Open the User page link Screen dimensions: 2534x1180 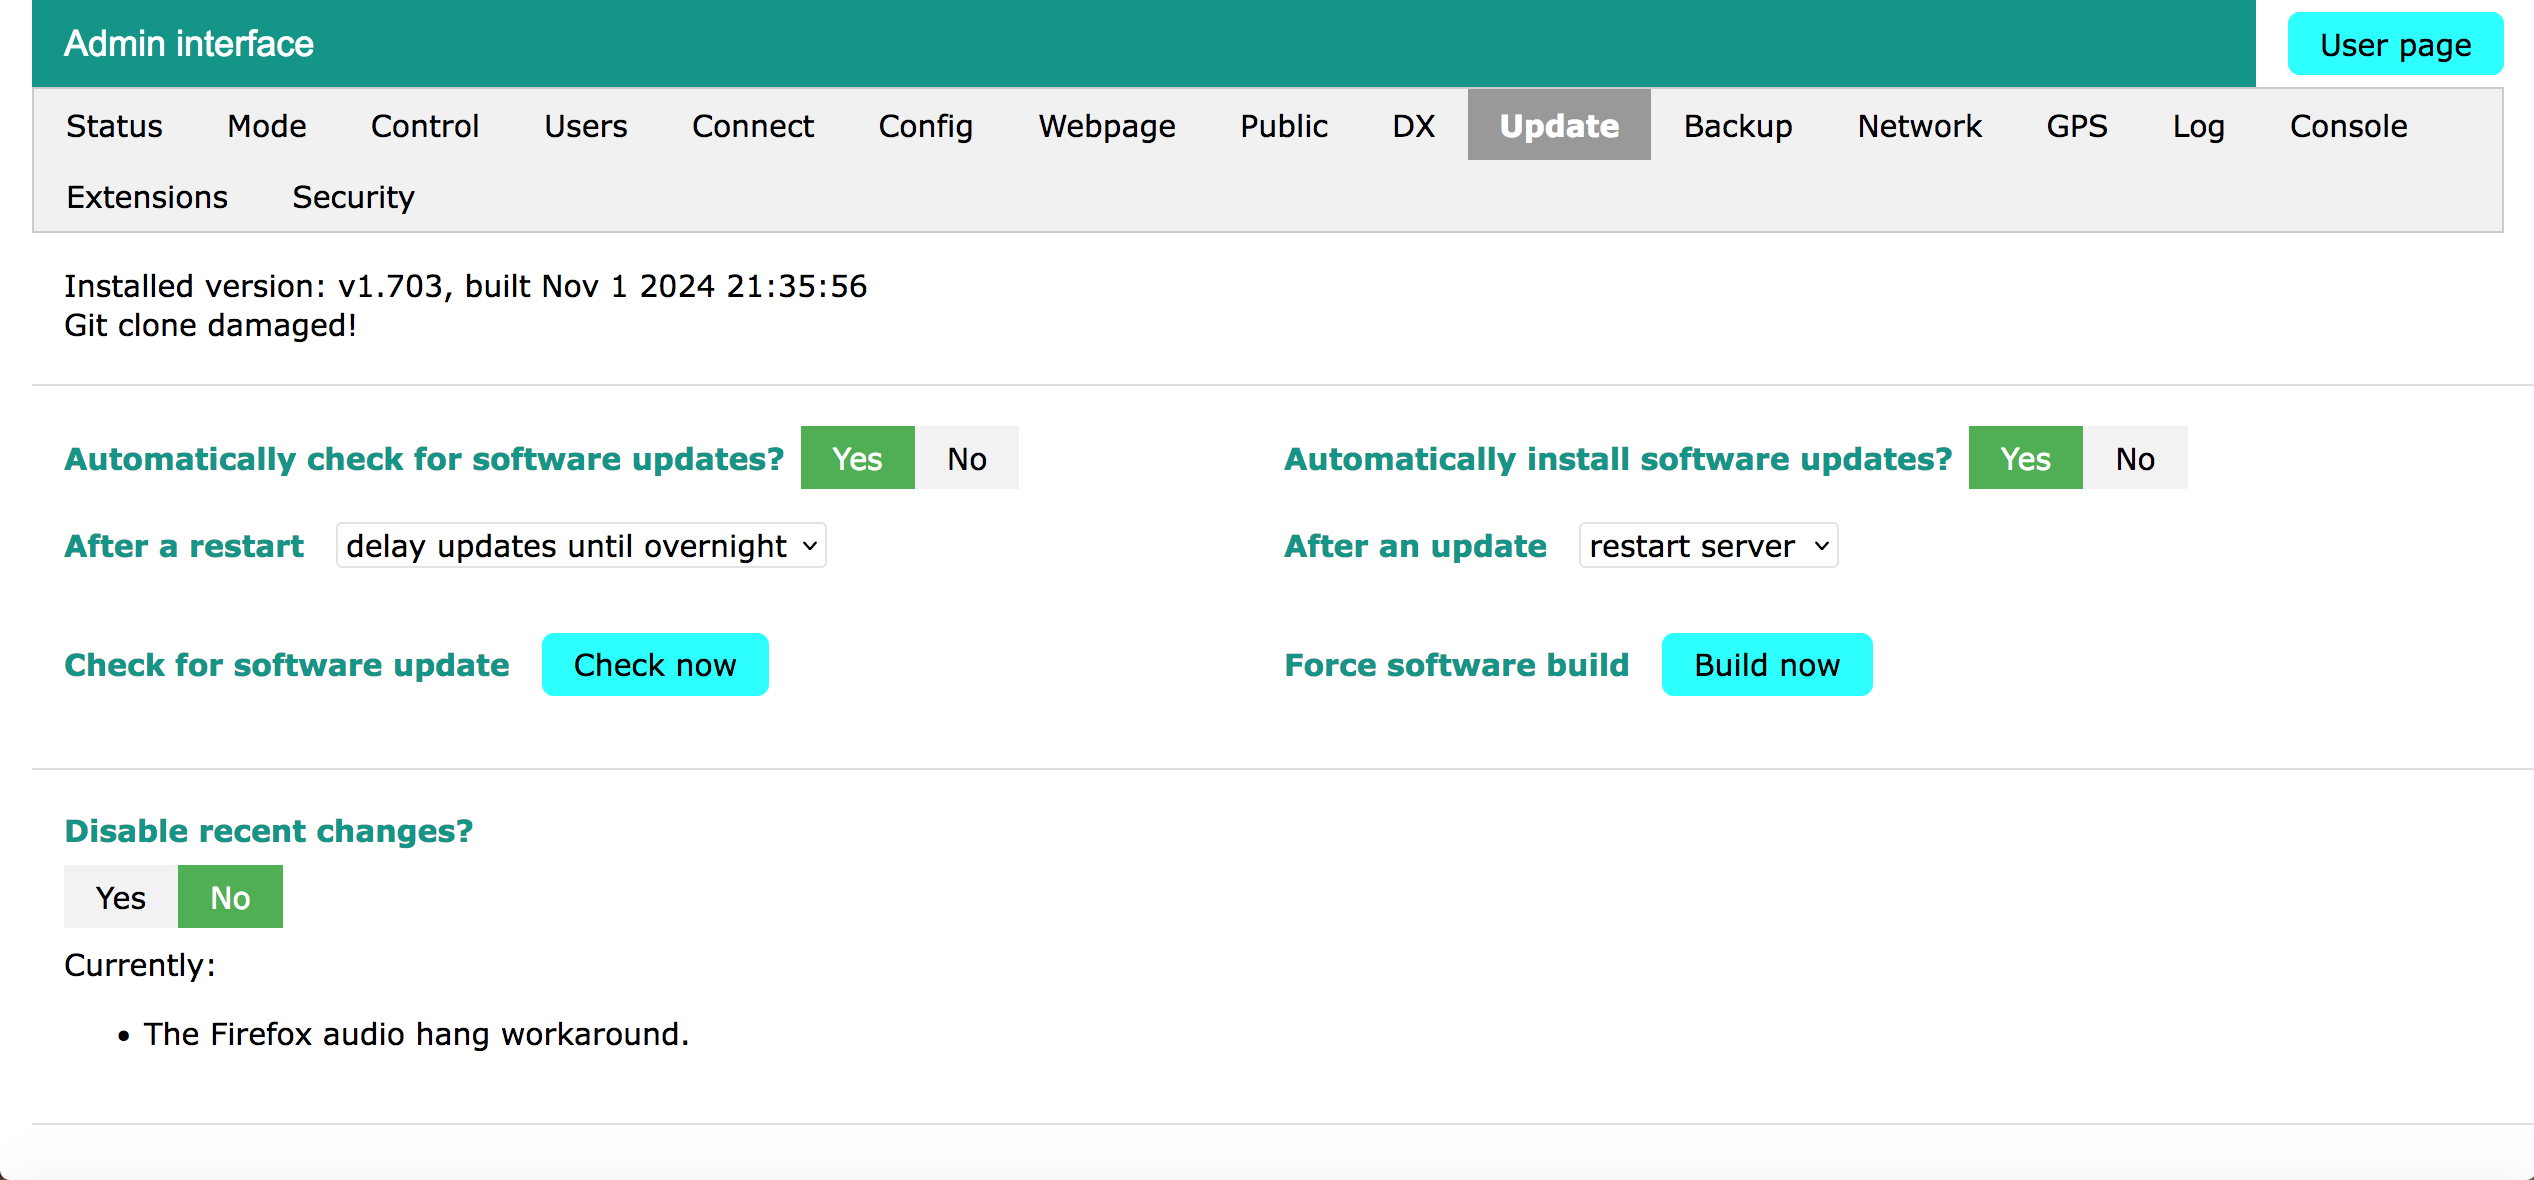coord(2398,44)
